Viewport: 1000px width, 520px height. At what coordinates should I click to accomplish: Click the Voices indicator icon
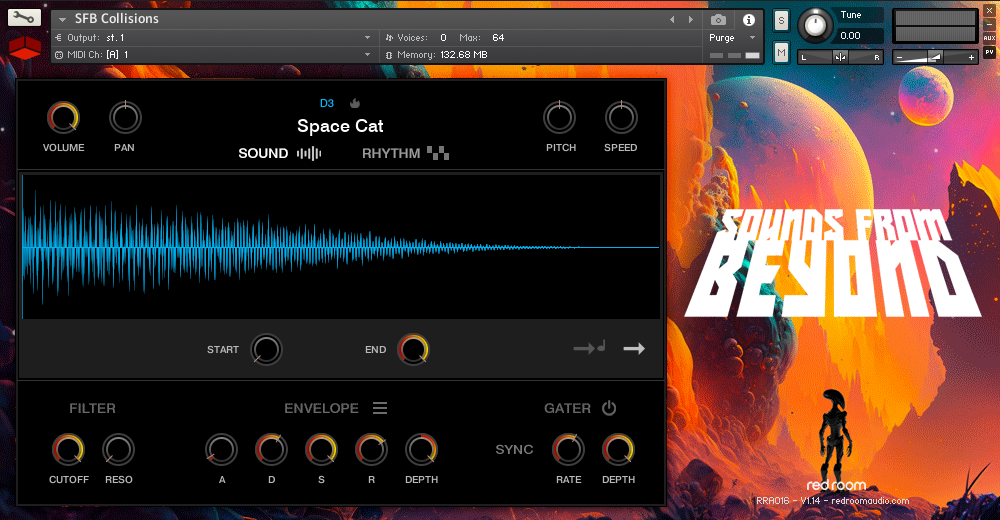pos(389,38)
